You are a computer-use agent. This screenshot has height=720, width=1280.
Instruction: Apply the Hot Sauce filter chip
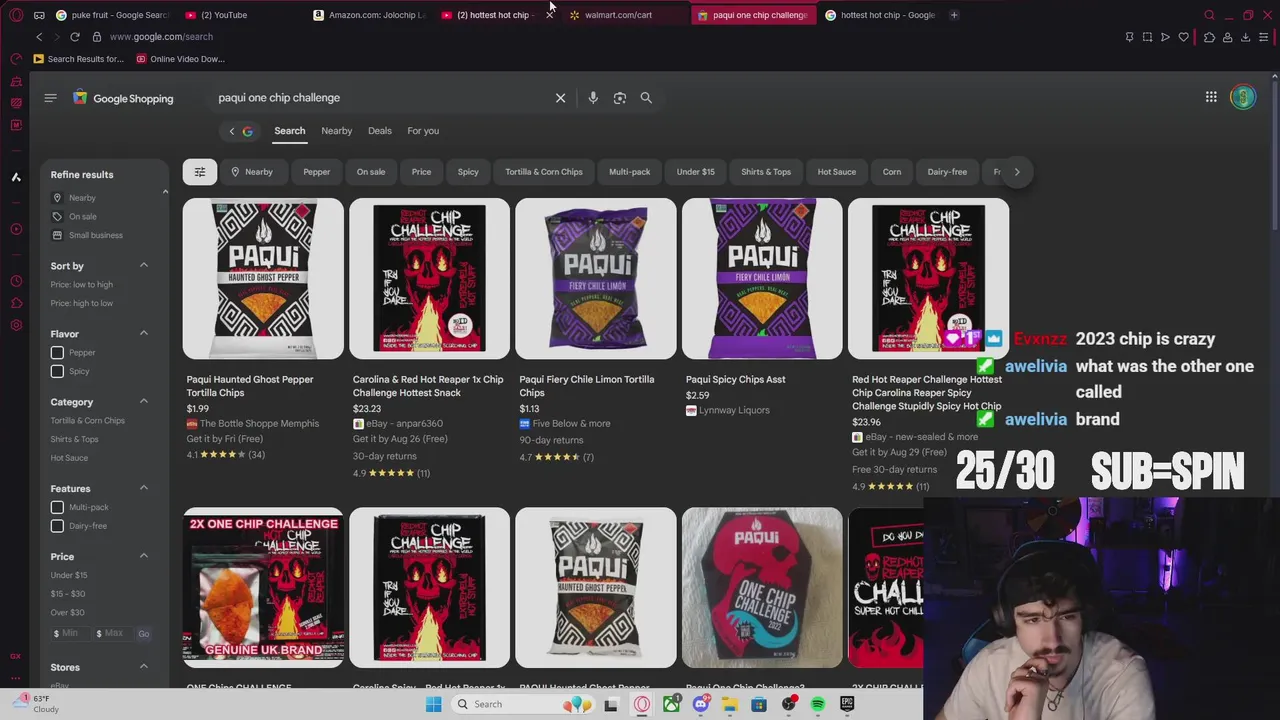coord(837,172)
